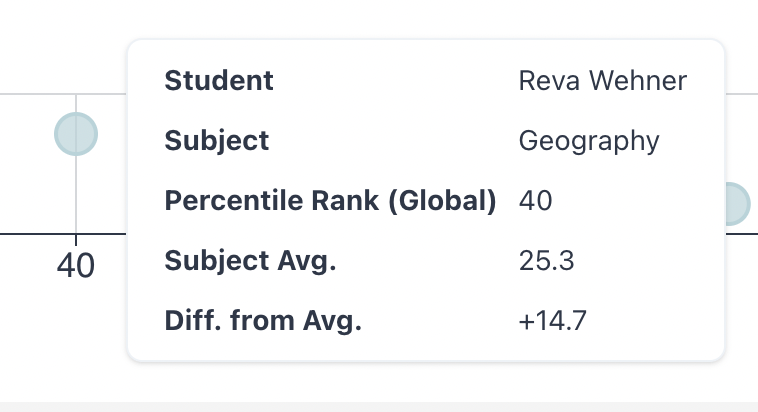The width and height of the screenshot is (758, 412).
Task: Click the Student label in tooltip
Action: coord(219,80)
